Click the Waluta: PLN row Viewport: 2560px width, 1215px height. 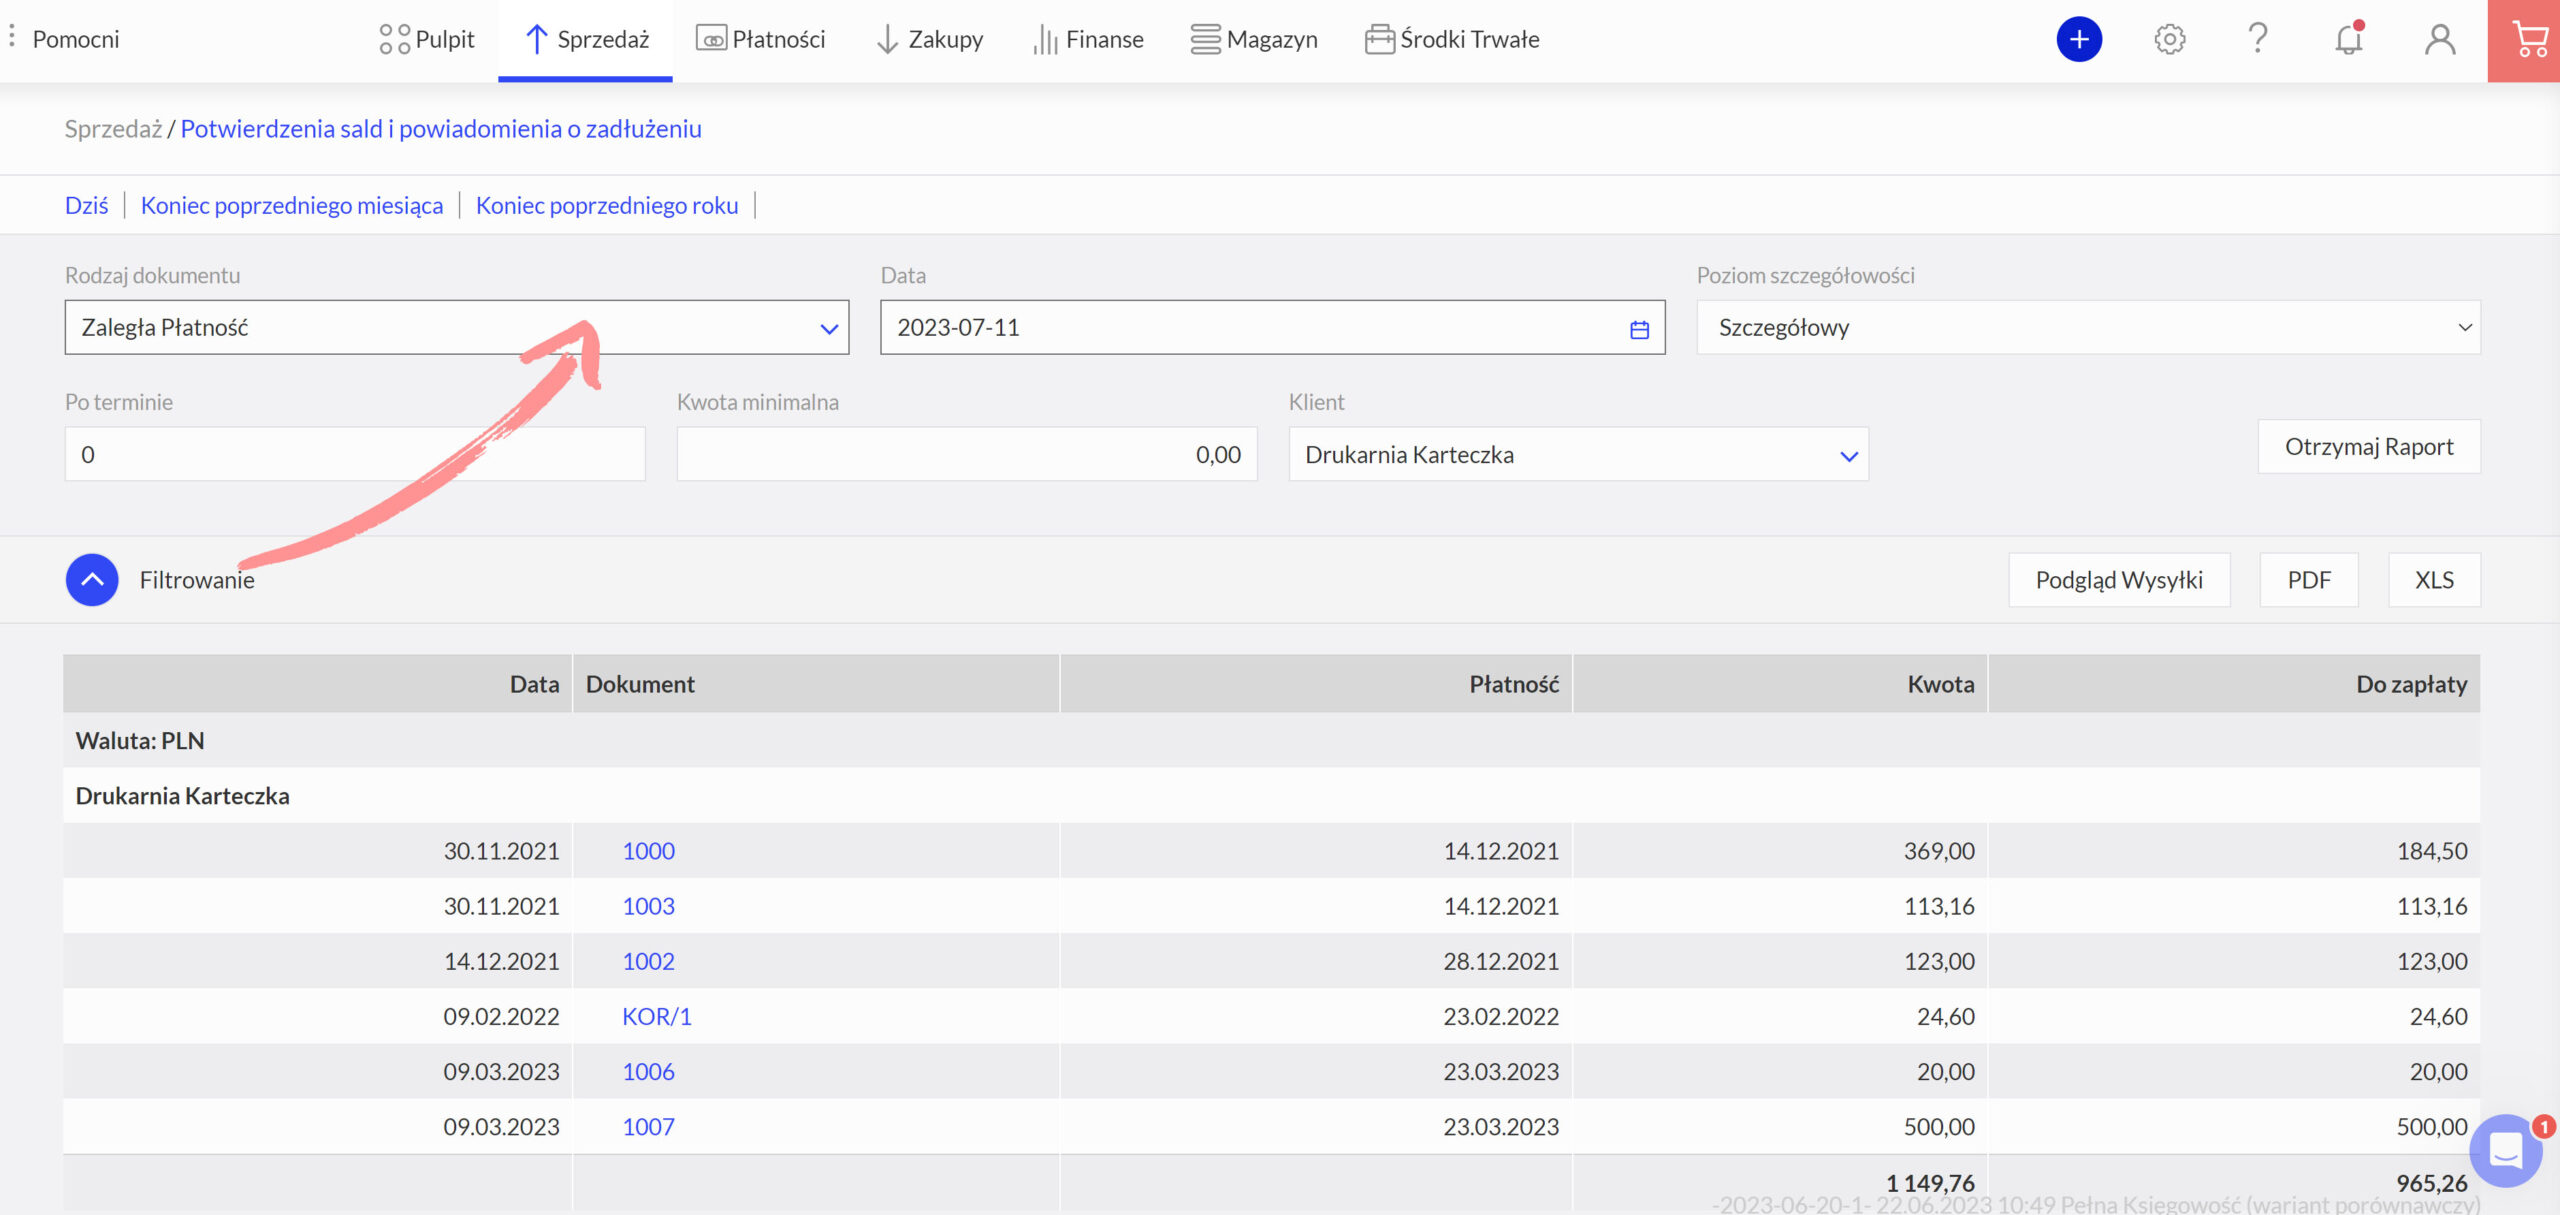(1272, 740)
